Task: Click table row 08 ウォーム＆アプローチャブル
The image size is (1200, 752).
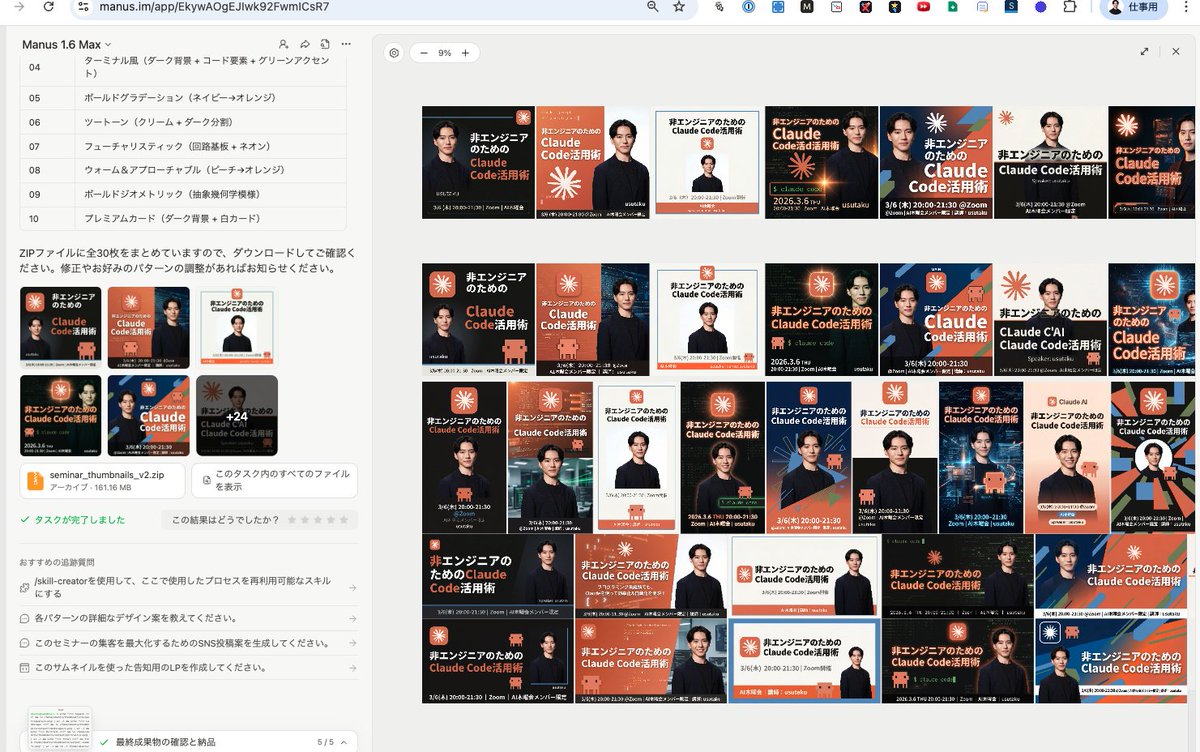Action: point(183,170)
